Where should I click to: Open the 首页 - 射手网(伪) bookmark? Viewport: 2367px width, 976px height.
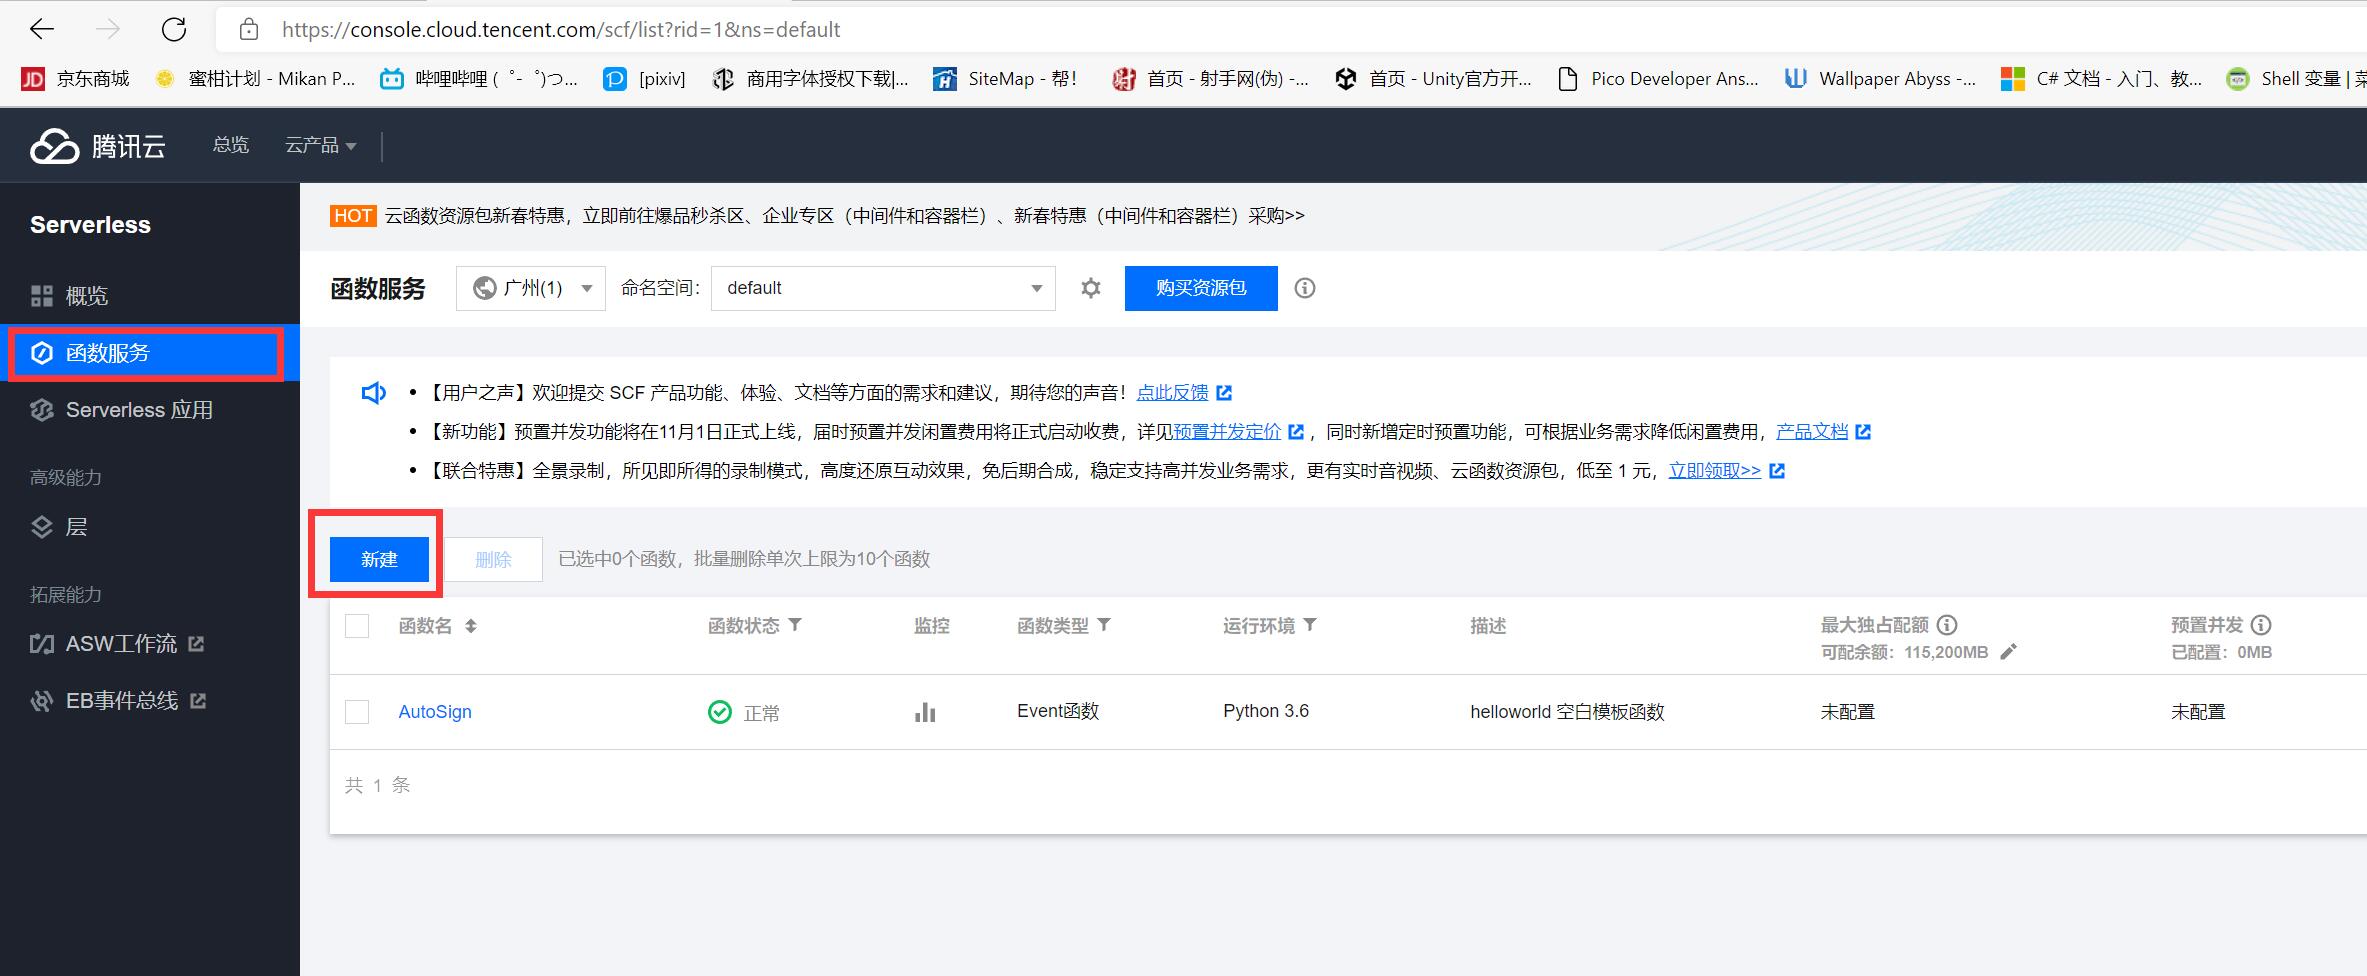pos(1211,79)
